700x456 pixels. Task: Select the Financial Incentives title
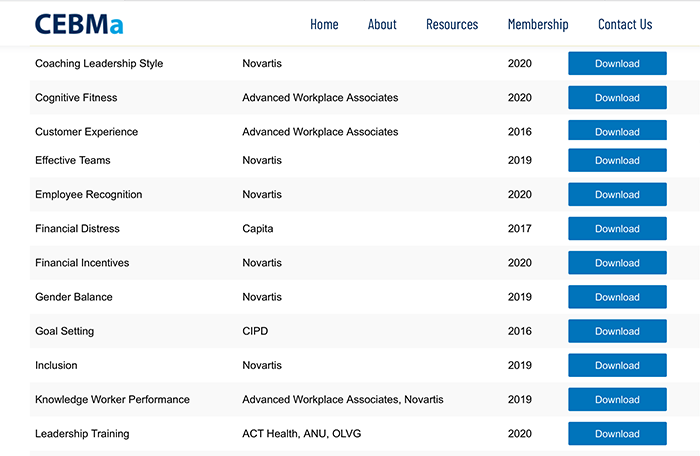[x=82, y=263]
